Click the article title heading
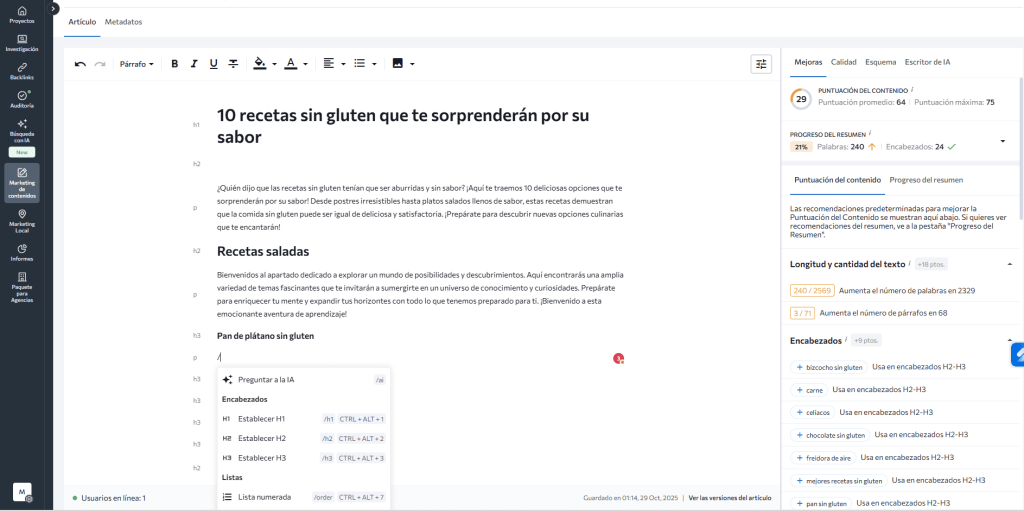The image size is (1024, 511). (x=403, y=127)
